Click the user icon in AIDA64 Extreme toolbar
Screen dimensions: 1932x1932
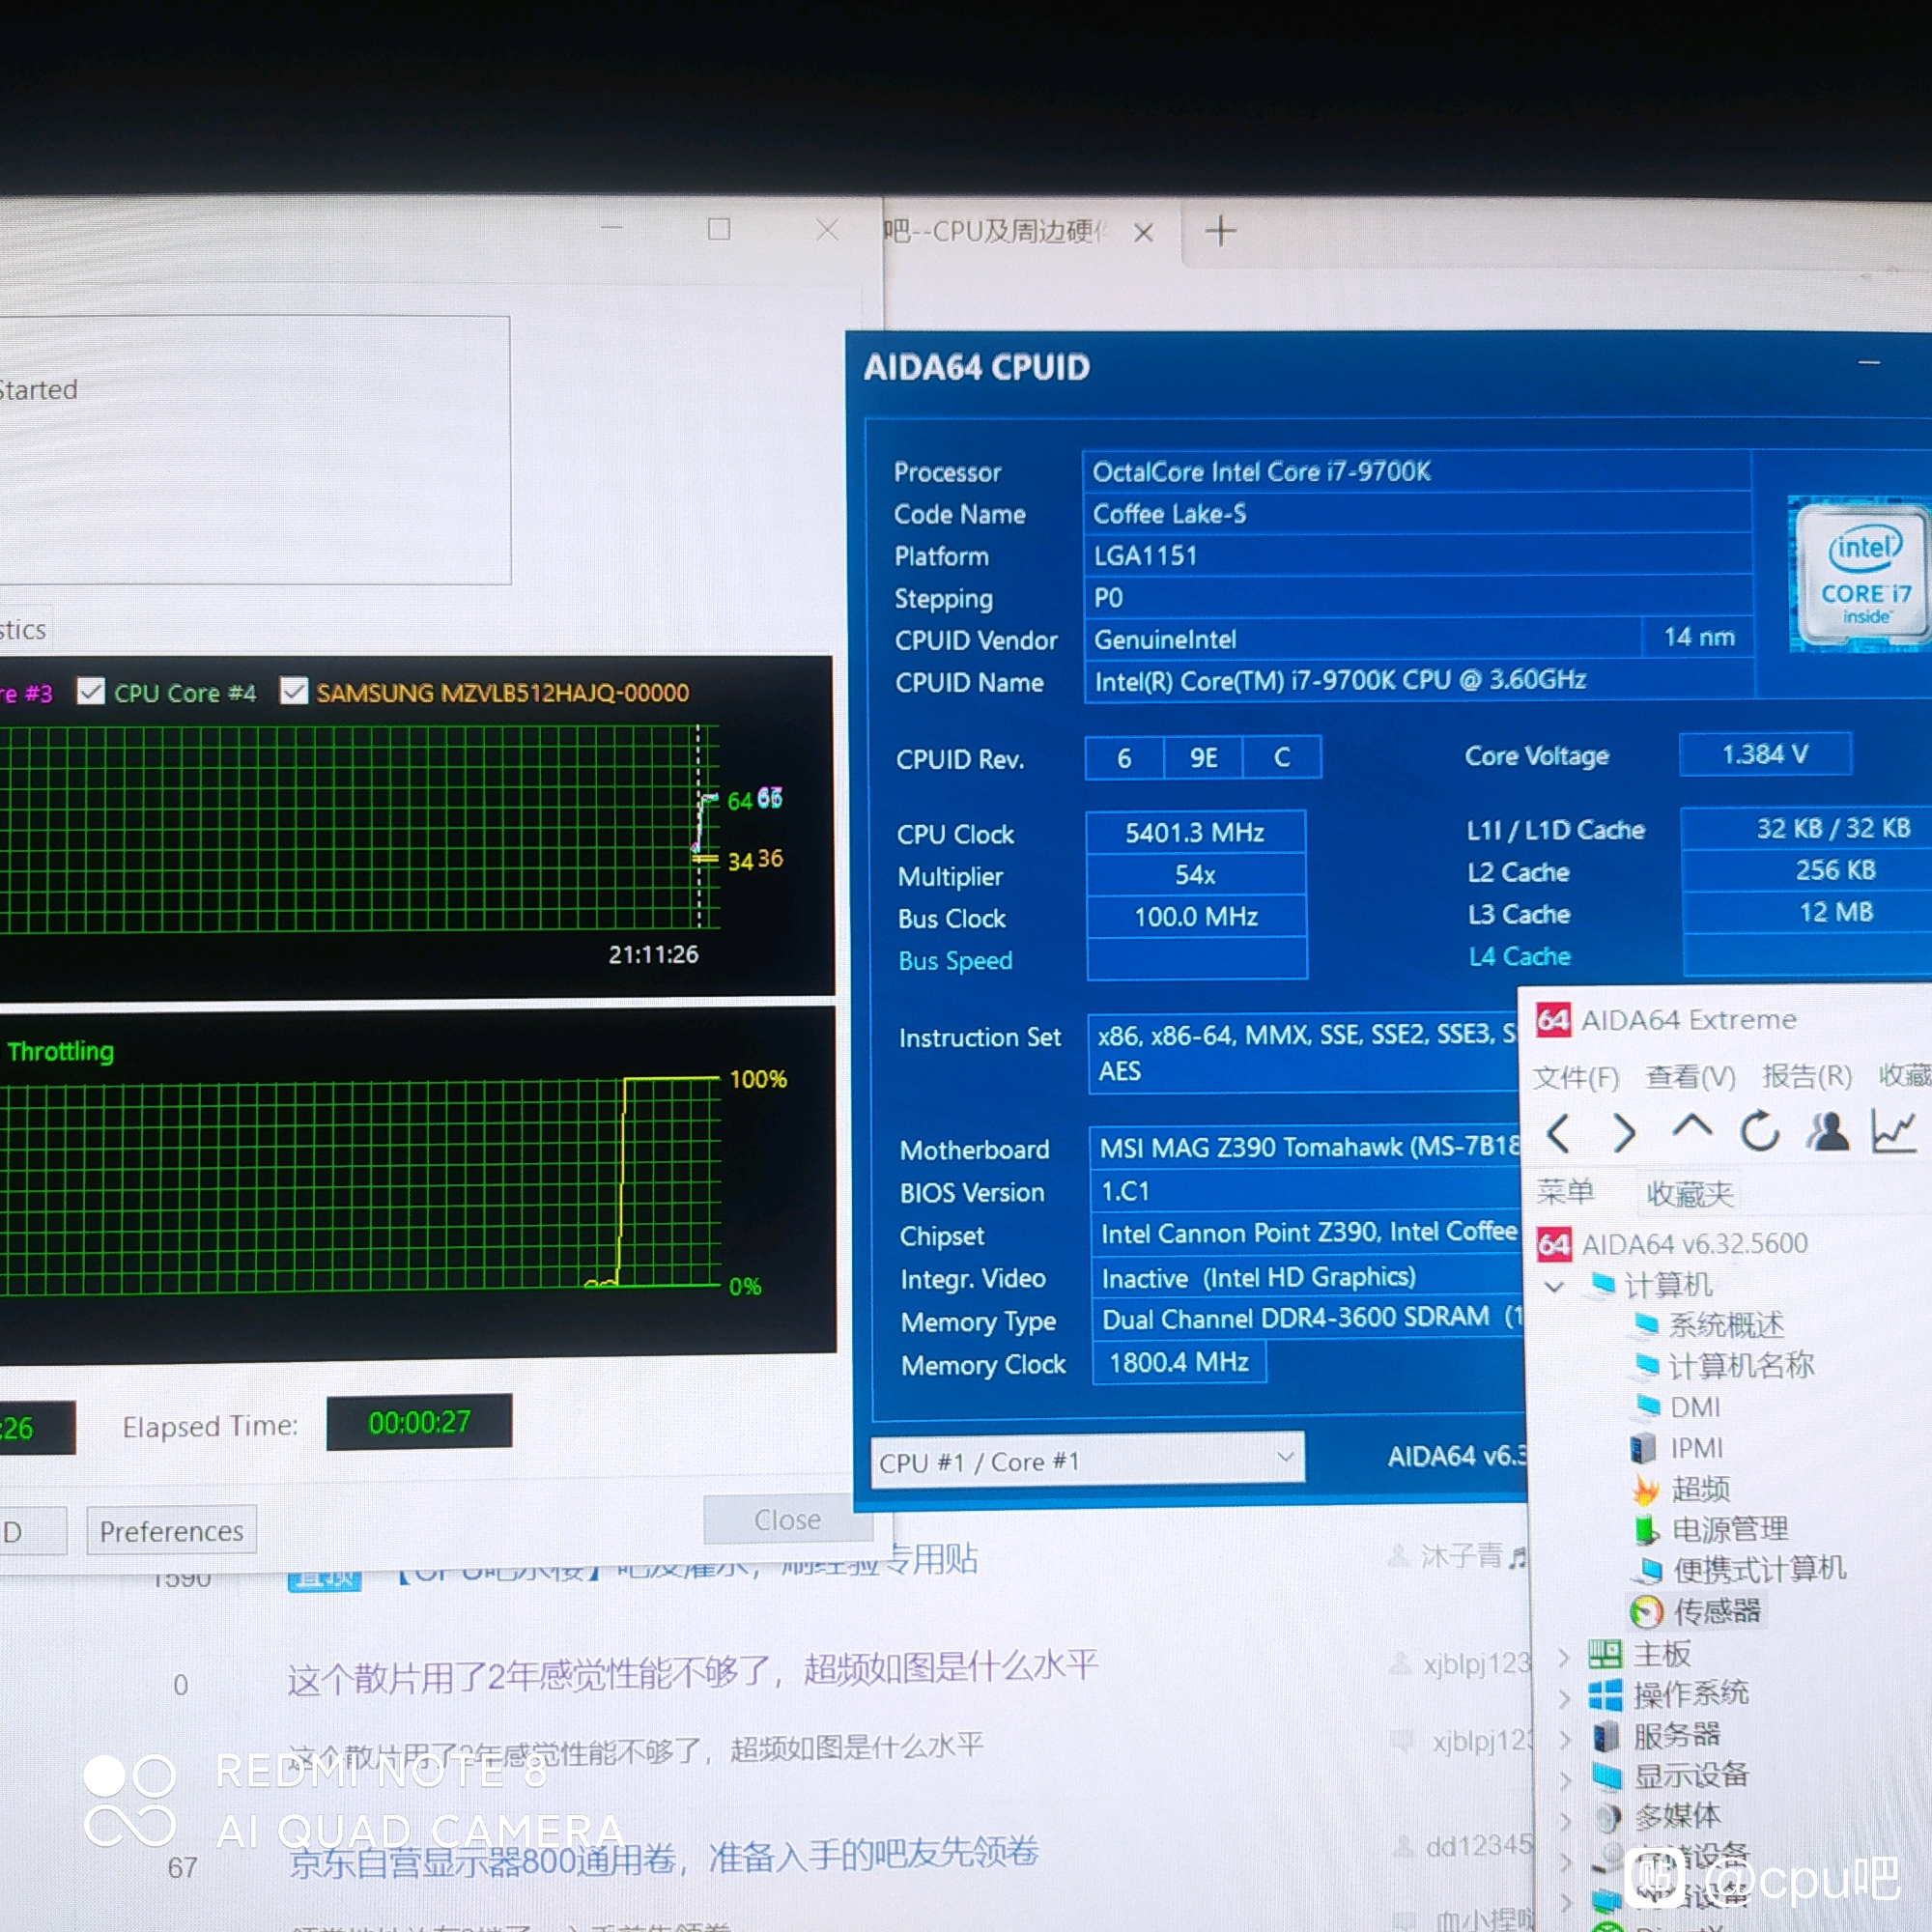(1828, 1131)
